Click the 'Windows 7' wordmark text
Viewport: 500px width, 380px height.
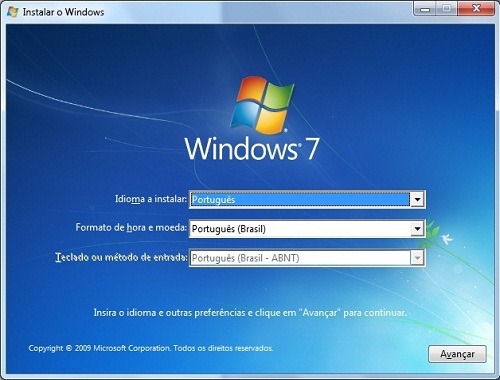click(x=252, y=149)
